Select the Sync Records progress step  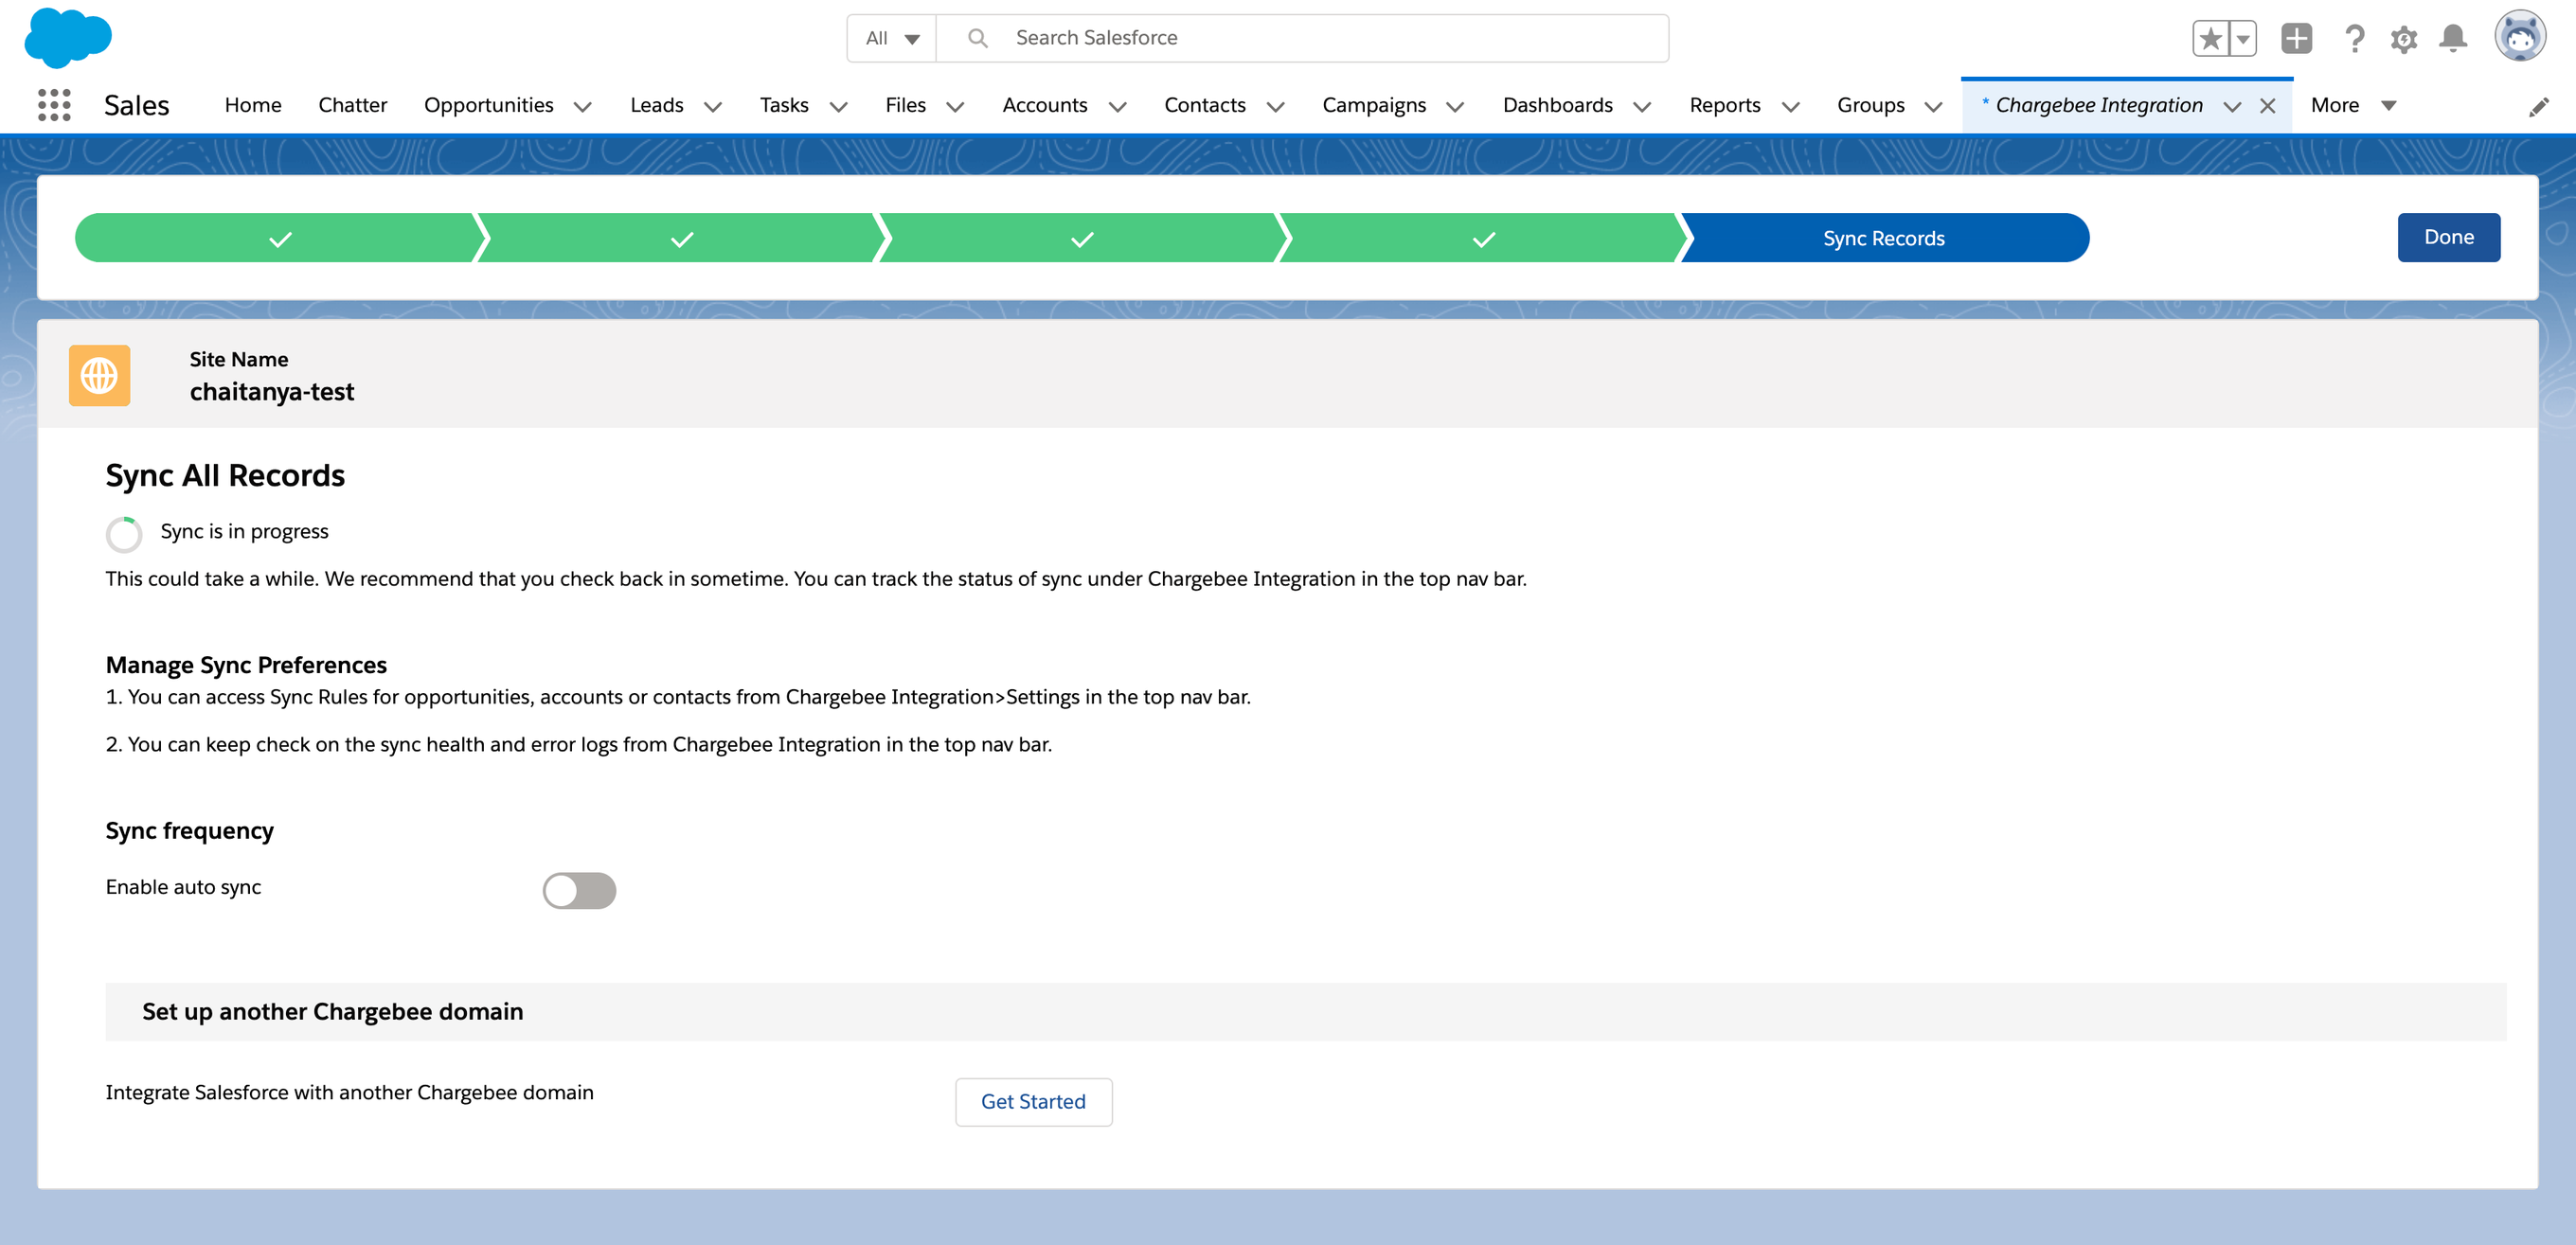pyautogui.click(x=1883, y=238)
